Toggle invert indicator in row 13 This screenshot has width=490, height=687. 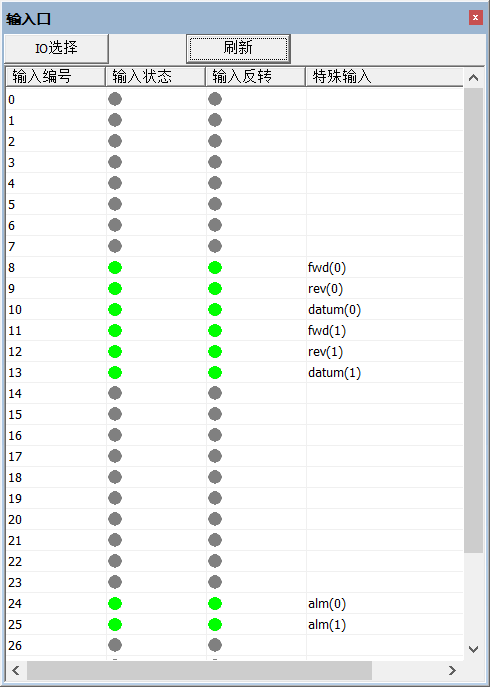[x=215, y=373]
